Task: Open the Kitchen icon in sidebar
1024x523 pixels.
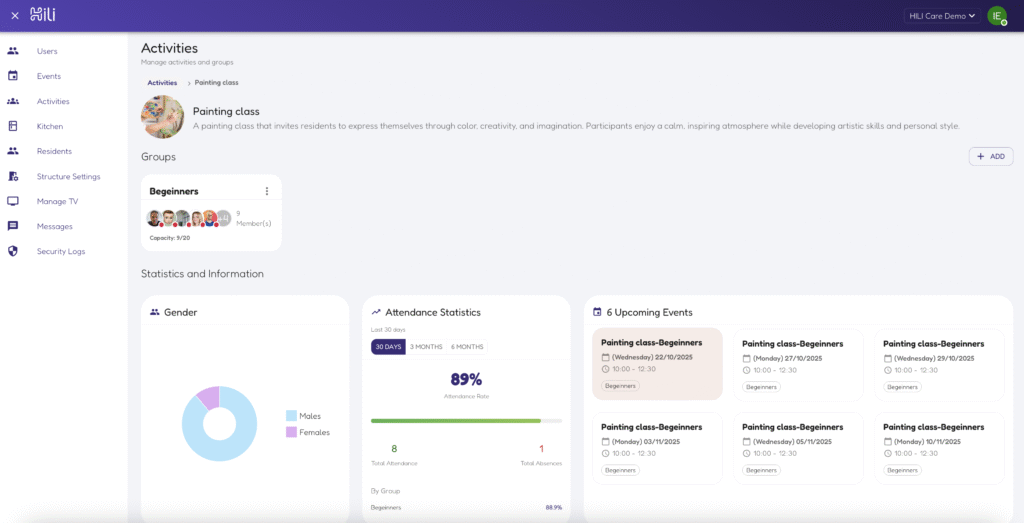Action: pos(13,126)
